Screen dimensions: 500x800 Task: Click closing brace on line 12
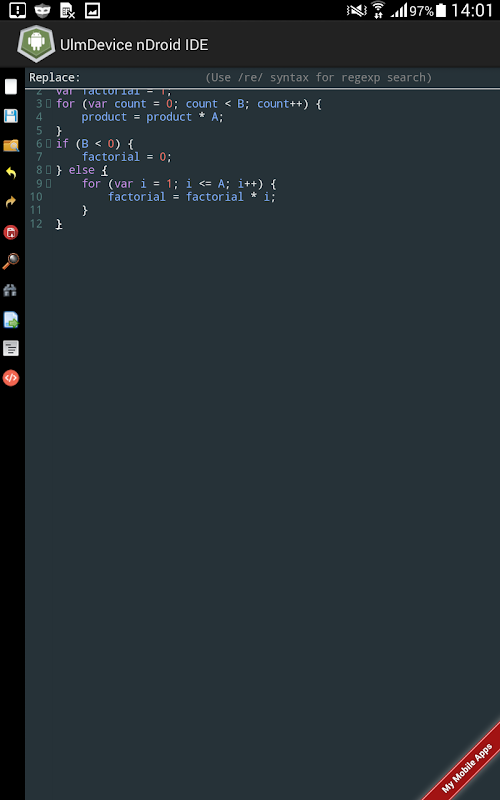click(59, 223)
